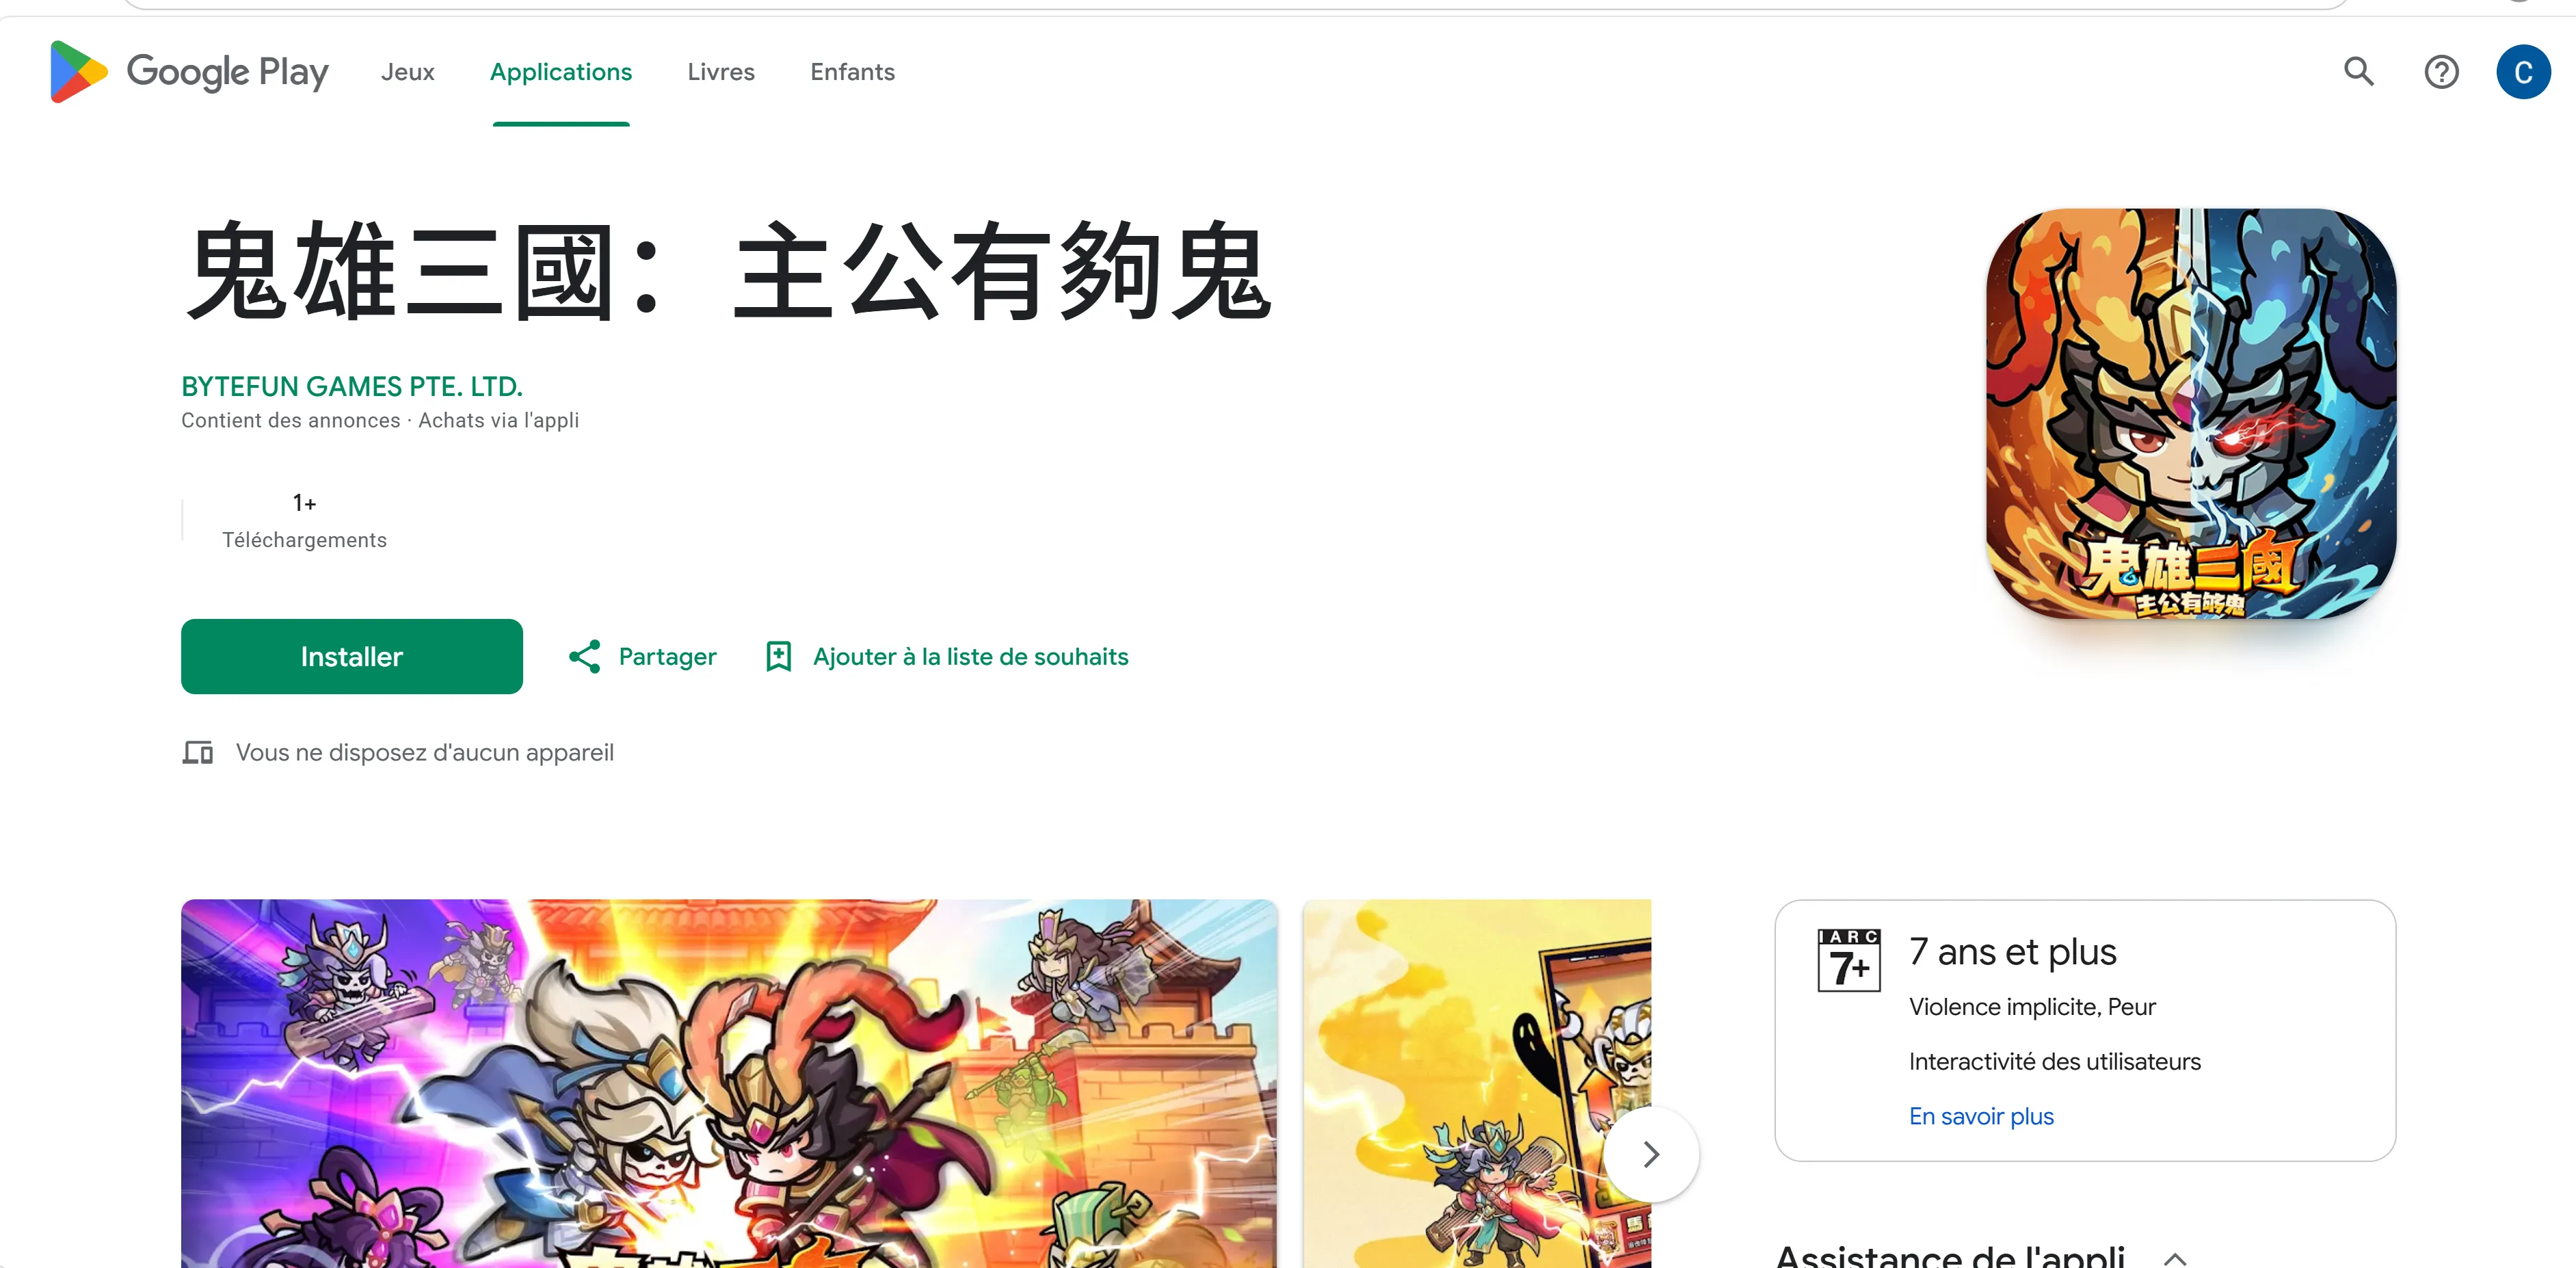
Task: Click the IARC 7+ rating badge
Action: (x=1848, y=960)
